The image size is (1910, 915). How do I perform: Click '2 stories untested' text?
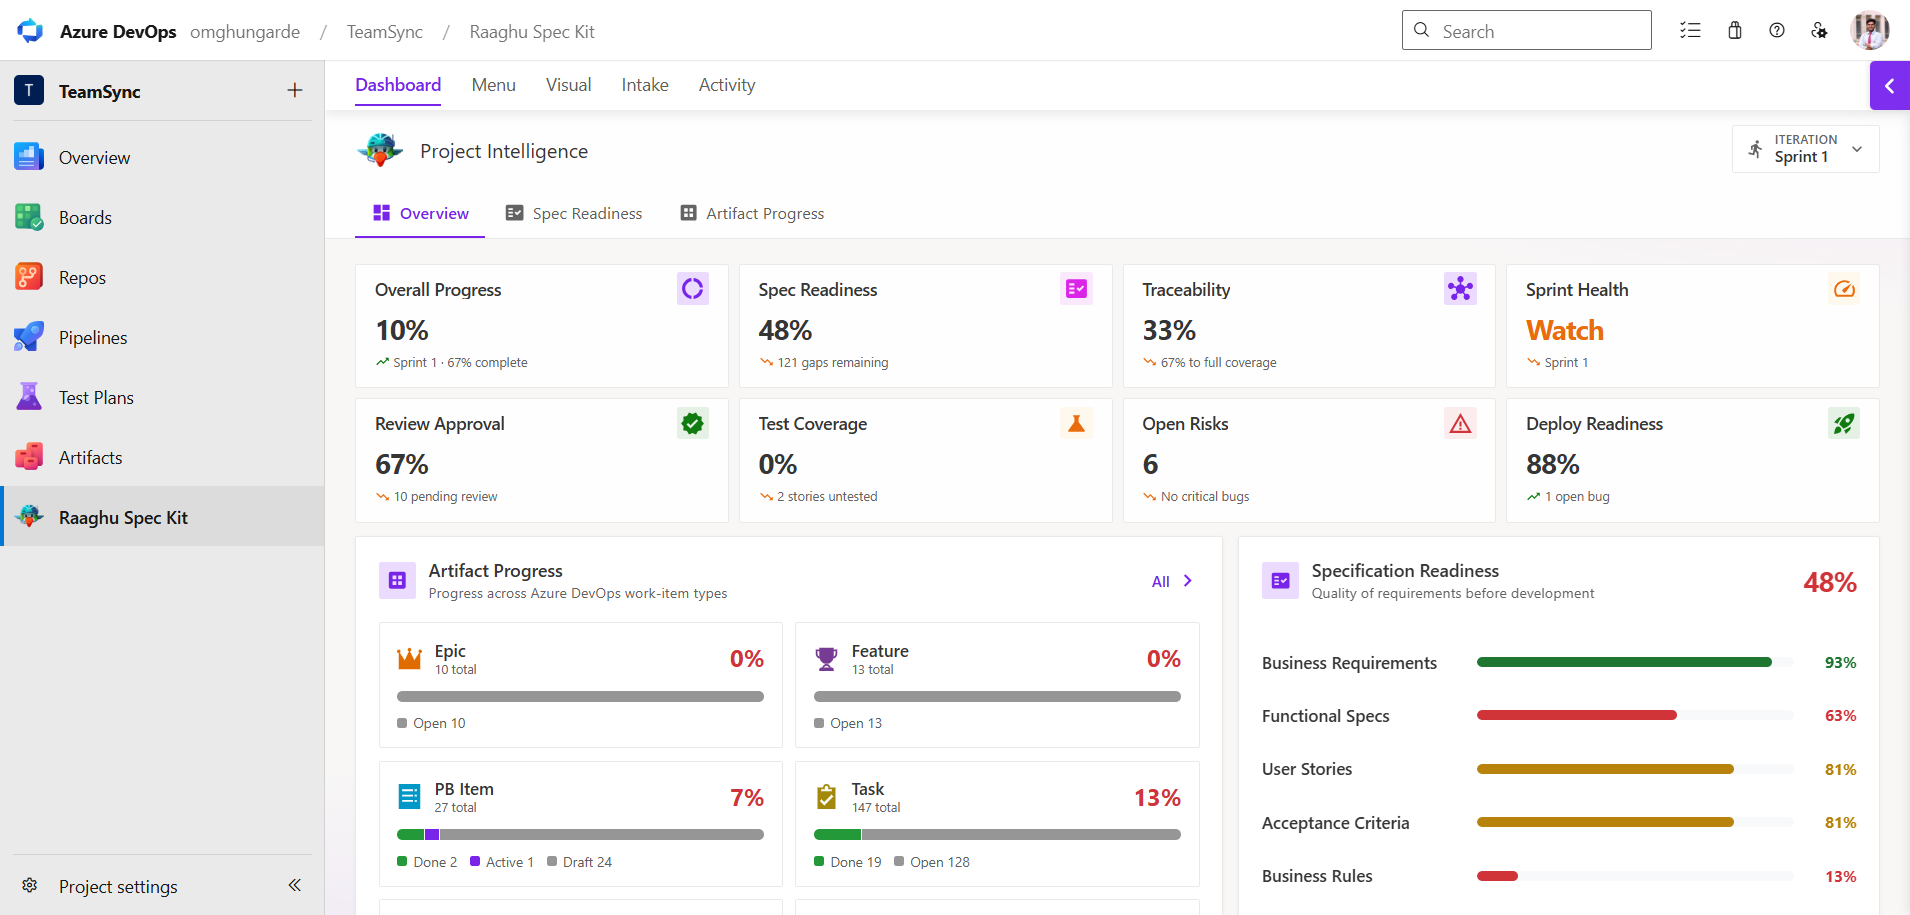[x=827, y=496]
